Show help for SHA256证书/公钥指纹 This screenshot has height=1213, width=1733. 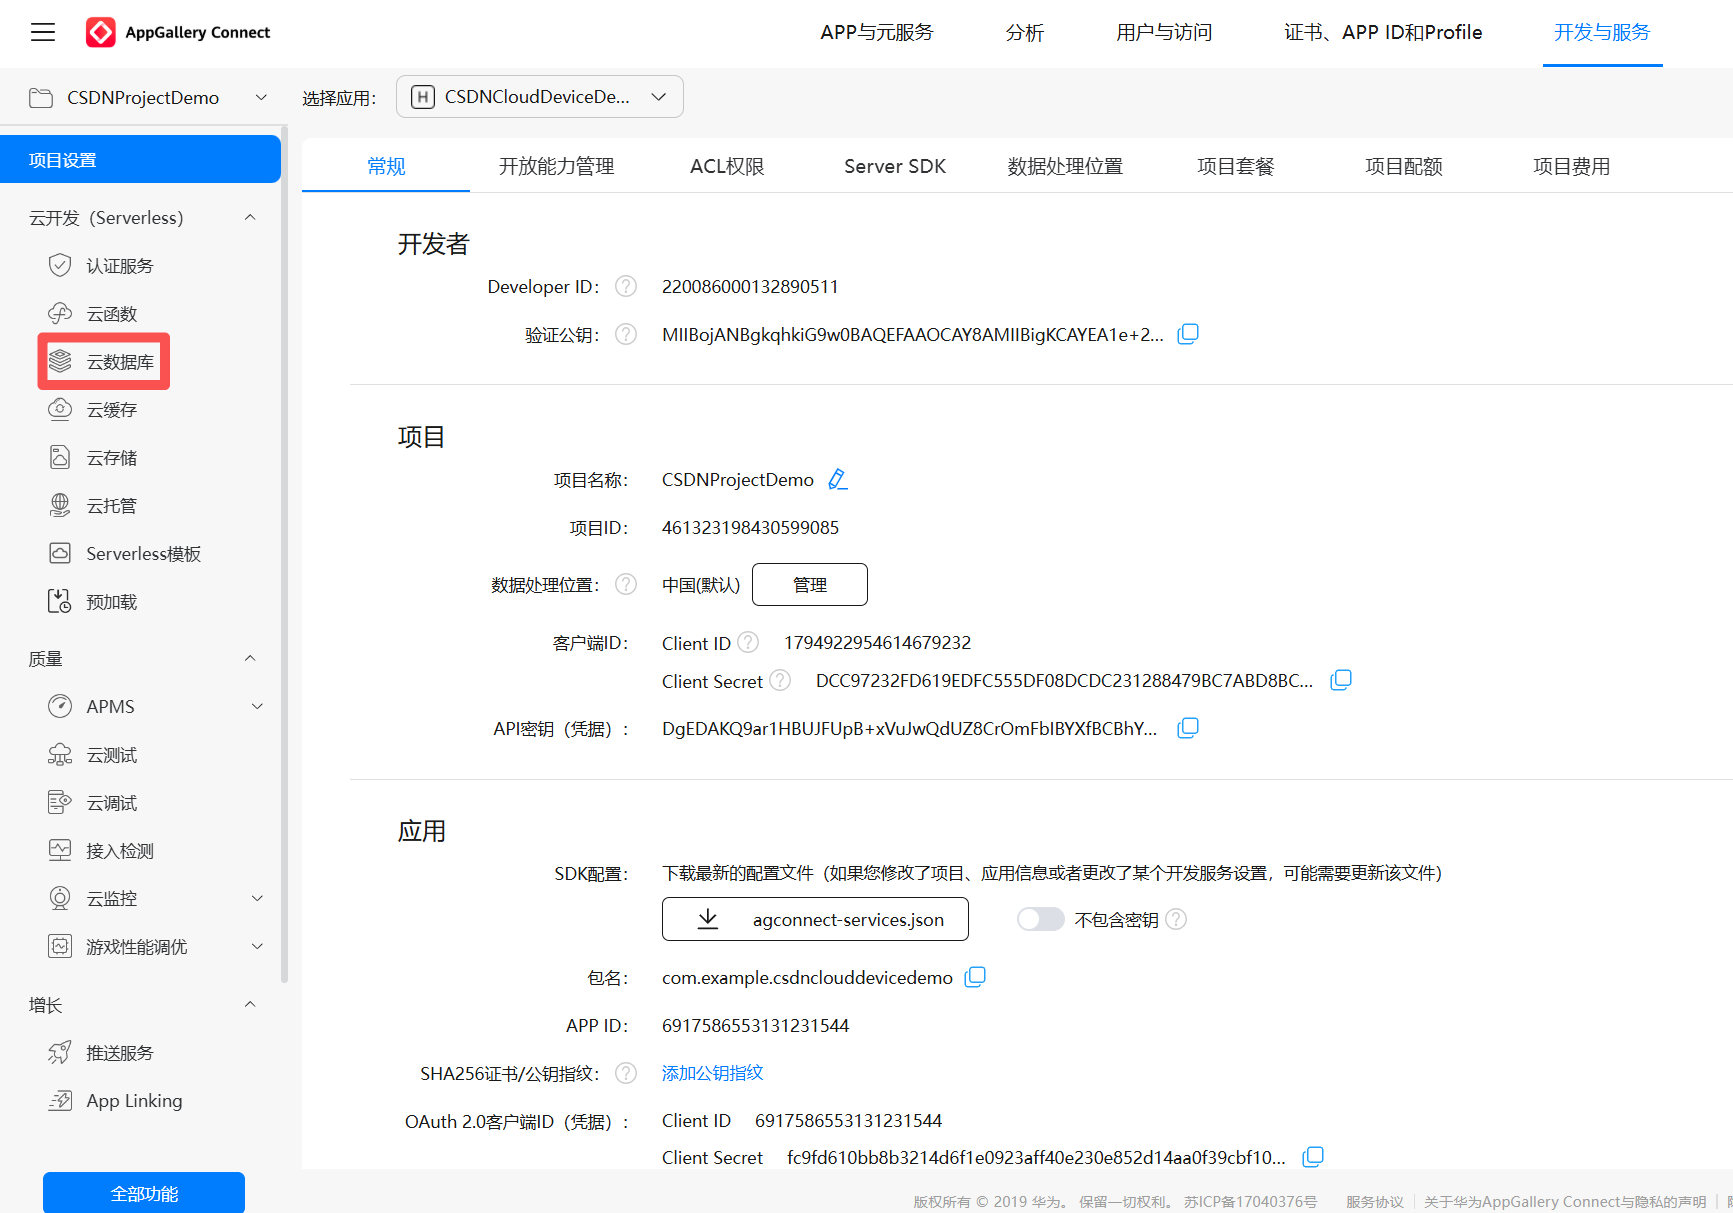click(626, 1073)
